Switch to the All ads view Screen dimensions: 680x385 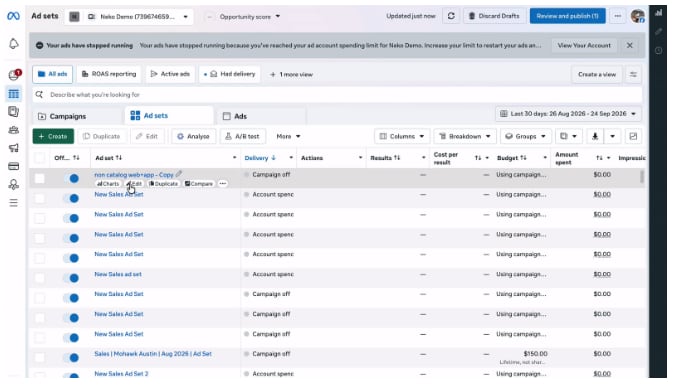click(x=52, y=74)
